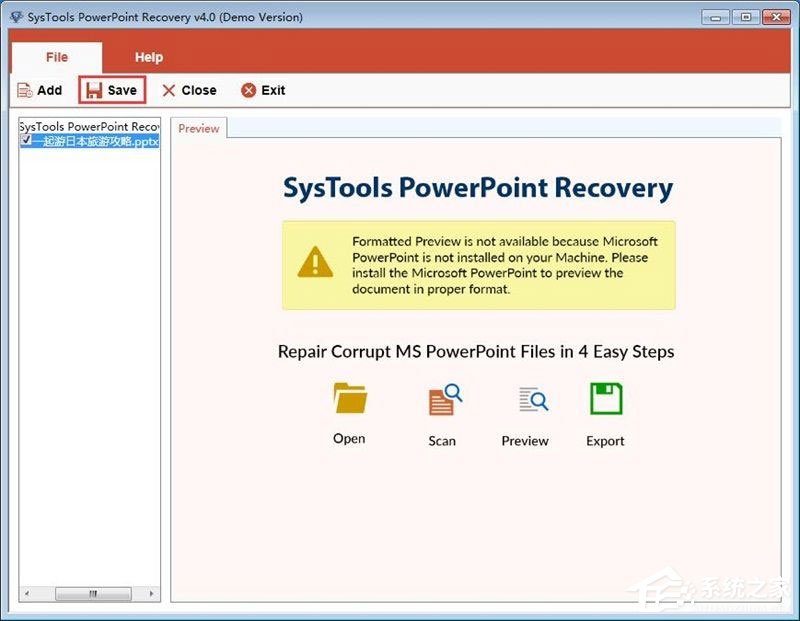Image resolution: width=800 pixels, height=621 pixels.
Task: Click the left arrow of the horizontal scrollbar
Action: 25,595
